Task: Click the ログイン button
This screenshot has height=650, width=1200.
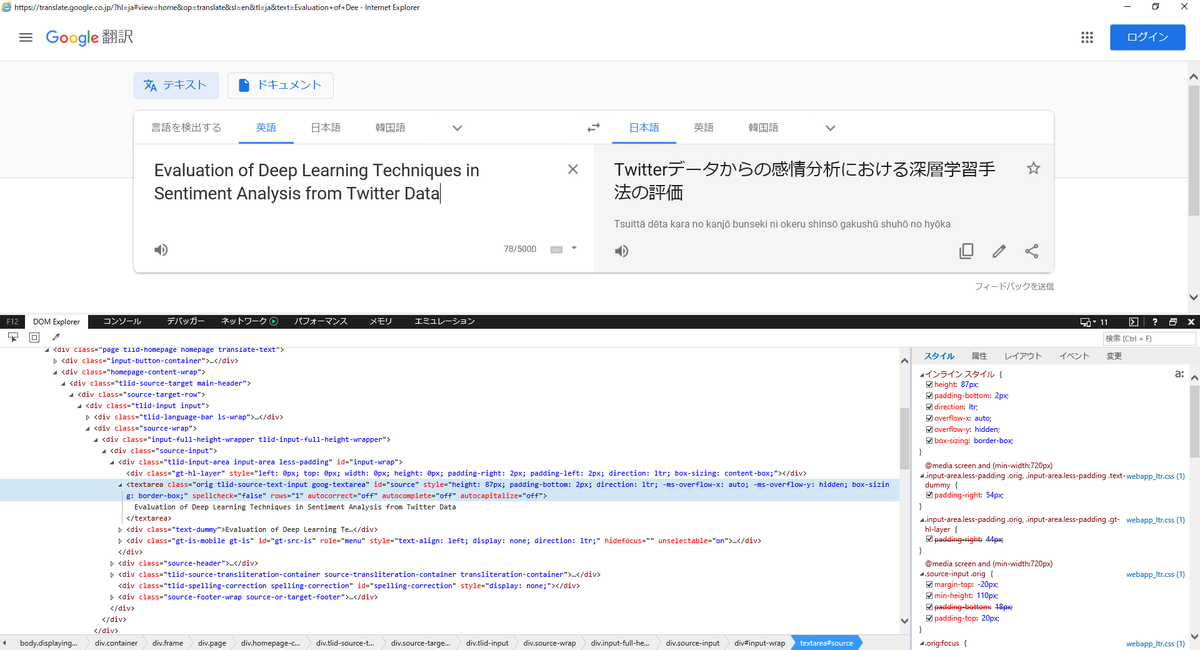Action: coord(1147,37)
